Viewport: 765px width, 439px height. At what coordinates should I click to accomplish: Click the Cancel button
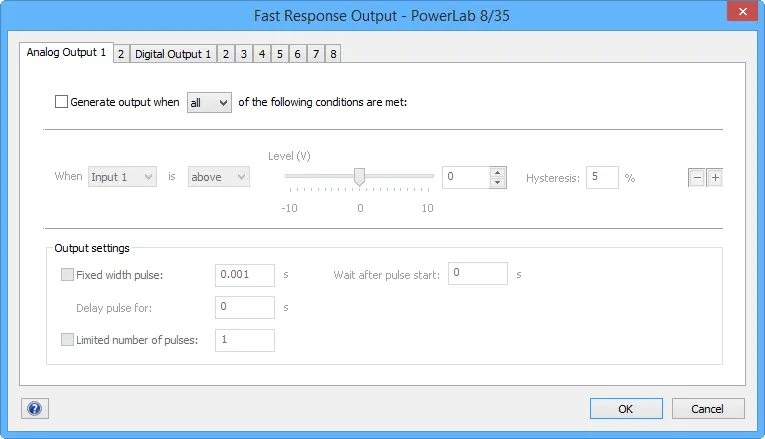point(708,408)
